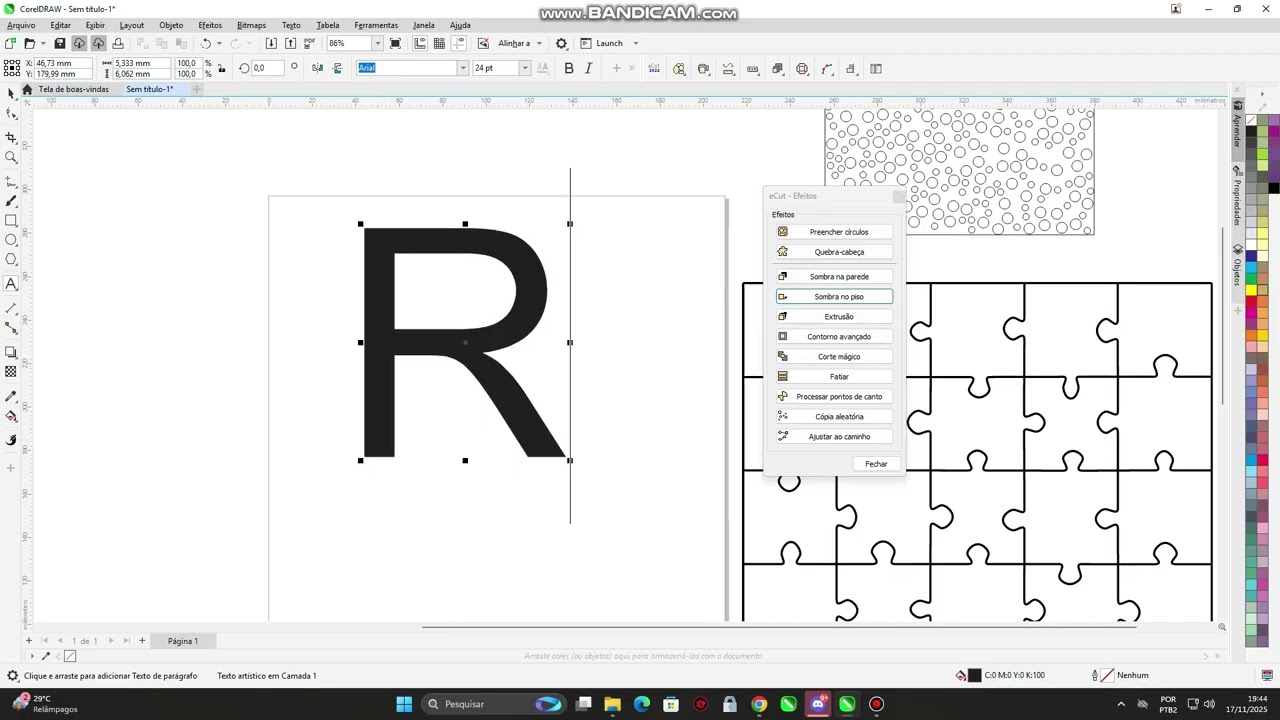Expand the Alinhar a dropdown

point(539,43)
